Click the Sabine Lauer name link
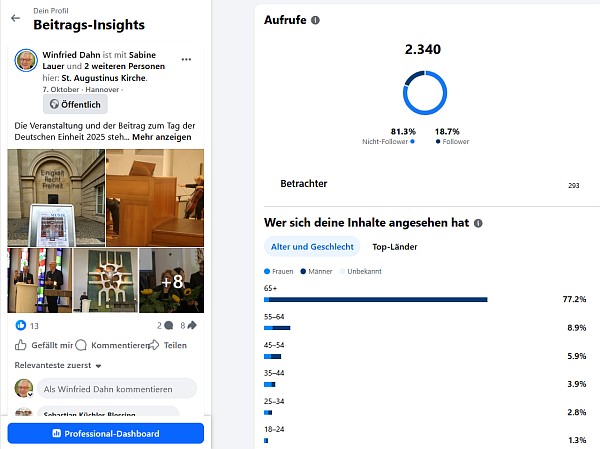This screenshot has width=600, height=449. point(99,60)
